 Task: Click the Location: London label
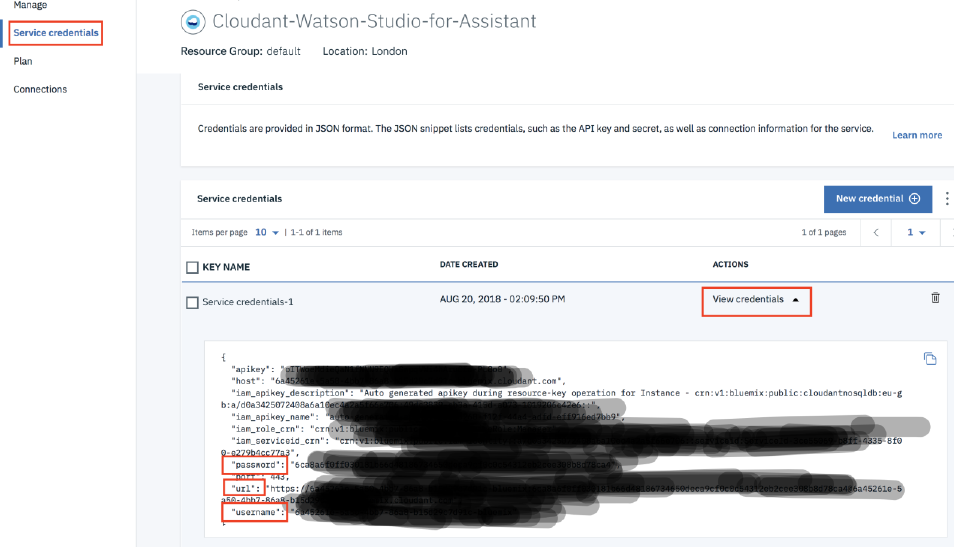[x=365, y=51]
